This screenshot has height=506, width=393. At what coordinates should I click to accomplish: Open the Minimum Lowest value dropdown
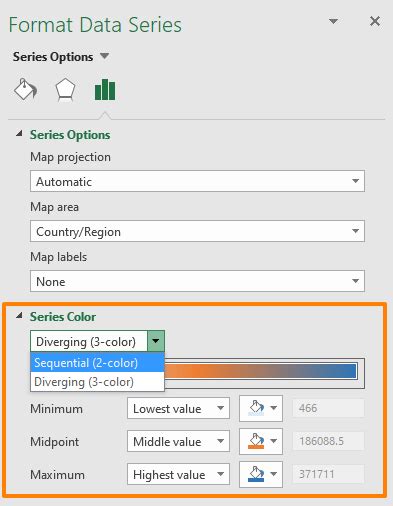pos(178,408)
